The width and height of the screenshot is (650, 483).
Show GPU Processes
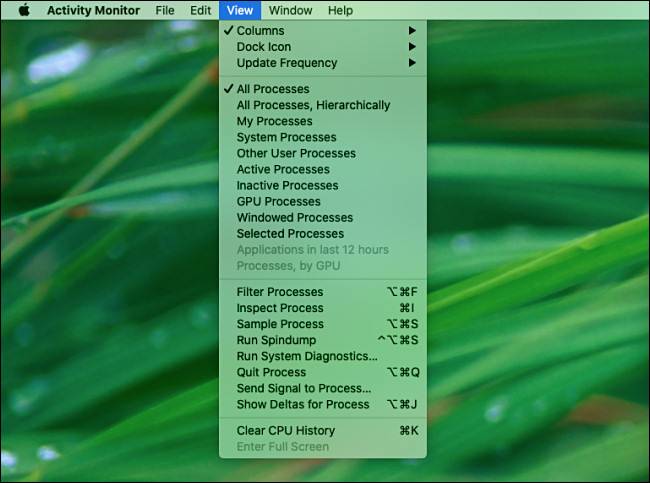[x=323, y=201]
